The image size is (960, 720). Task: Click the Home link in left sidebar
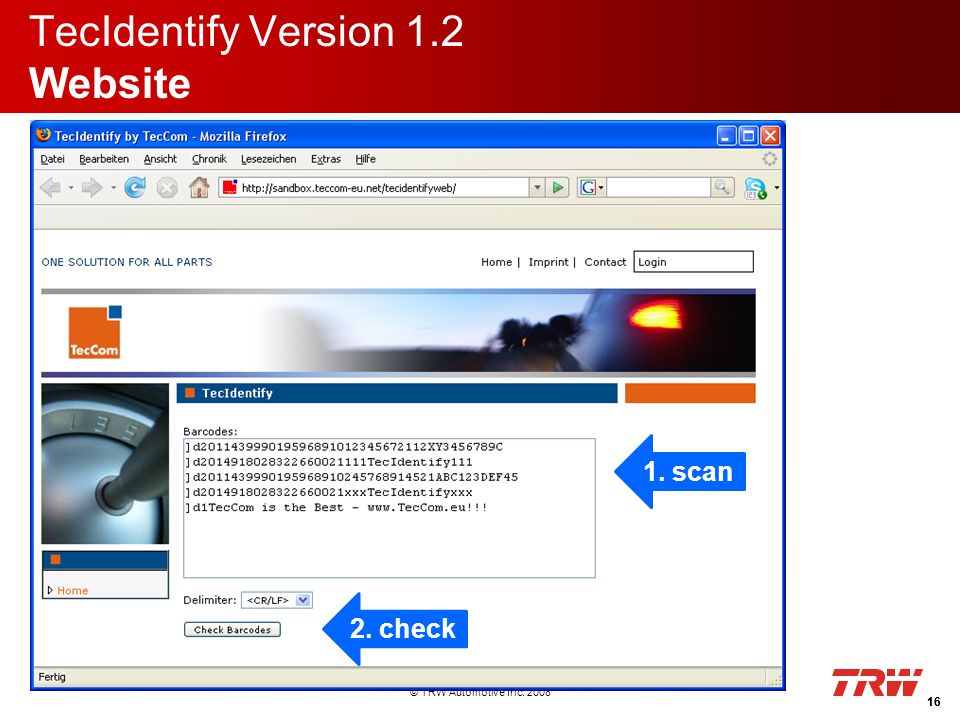73,591
